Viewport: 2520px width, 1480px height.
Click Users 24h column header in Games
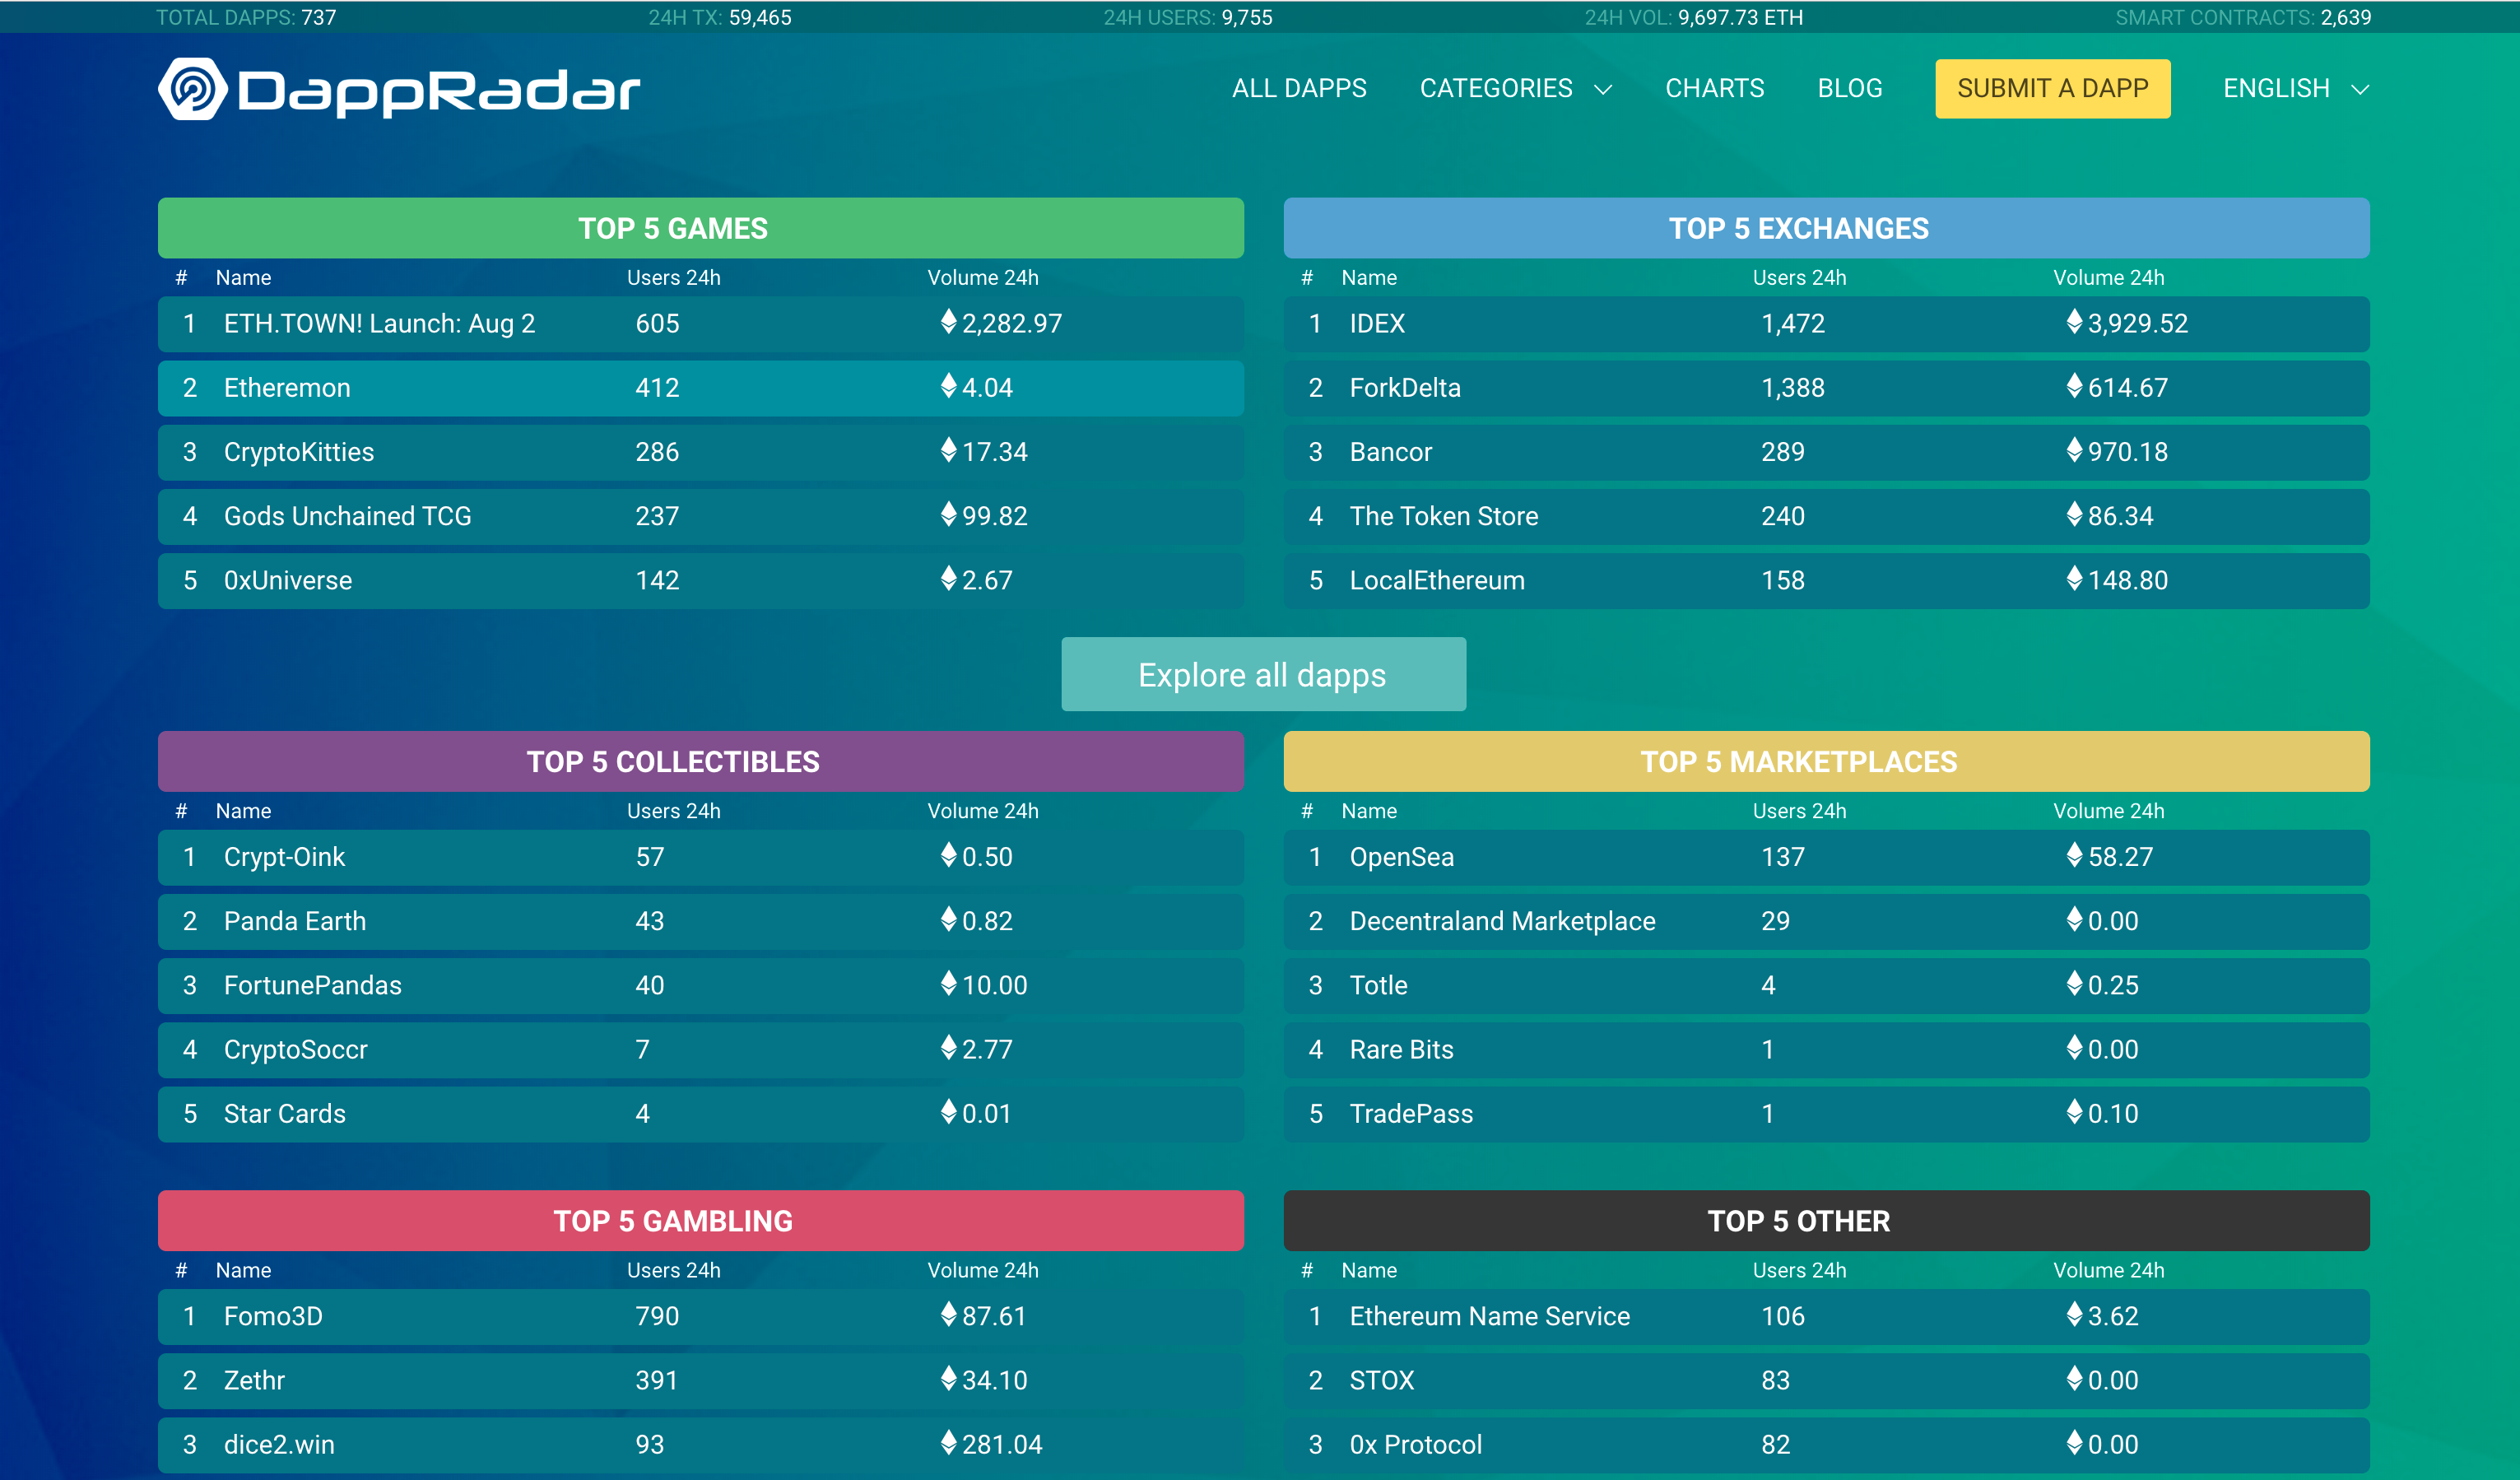click(673, 278)
